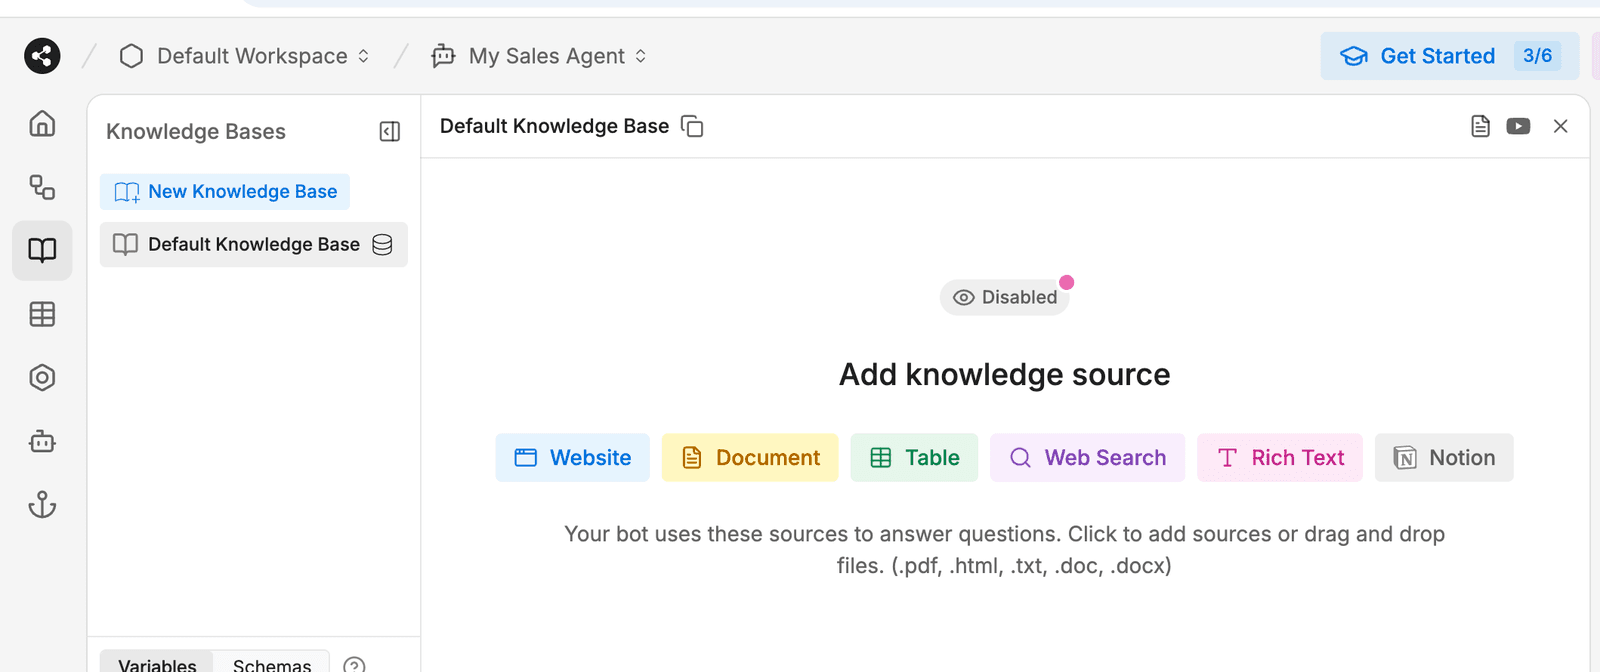This screenshot has height=672, width=1600.
Task: Open the Home icon in sidebar
Action: [42, 123]
